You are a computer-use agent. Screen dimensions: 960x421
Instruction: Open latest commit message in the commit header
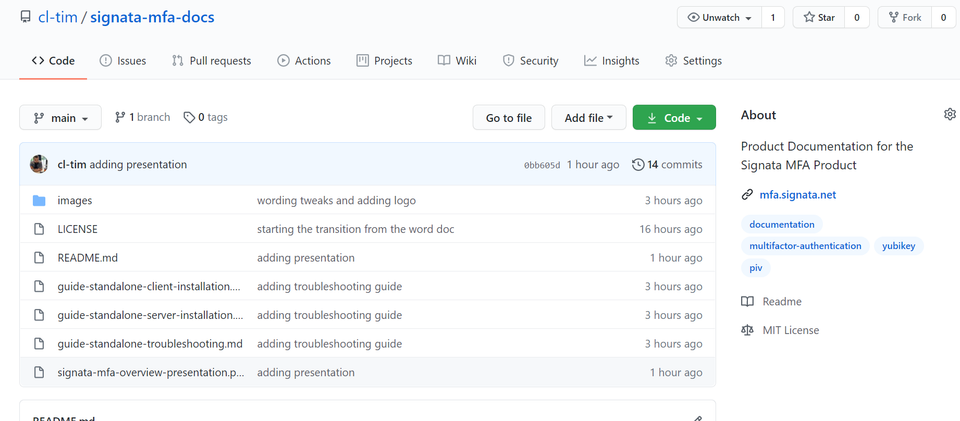click(138, 164)
